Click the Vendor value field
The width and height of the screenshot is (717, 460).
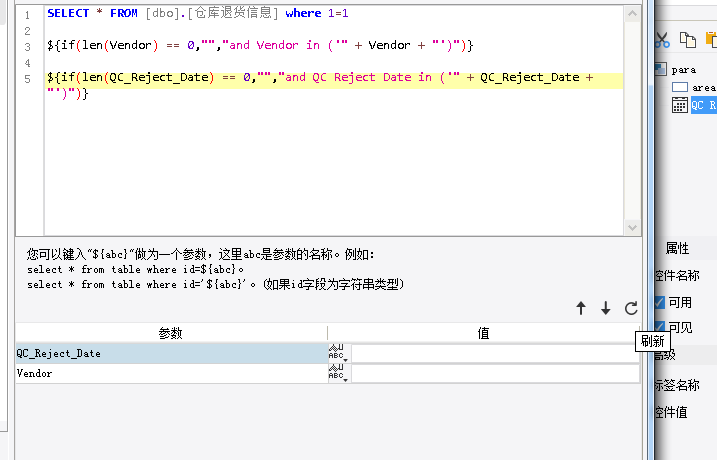coord(495,374)
